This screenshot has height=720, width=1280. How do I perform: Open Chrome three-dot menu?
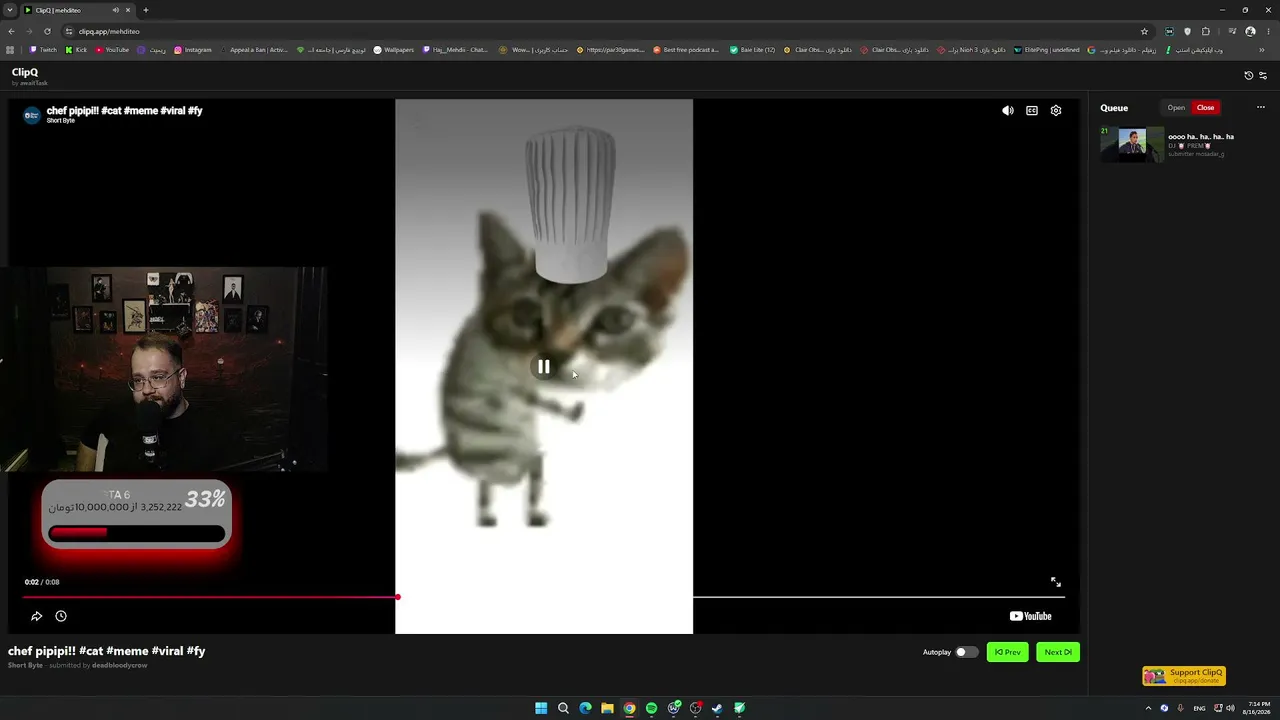point(1267,31)
